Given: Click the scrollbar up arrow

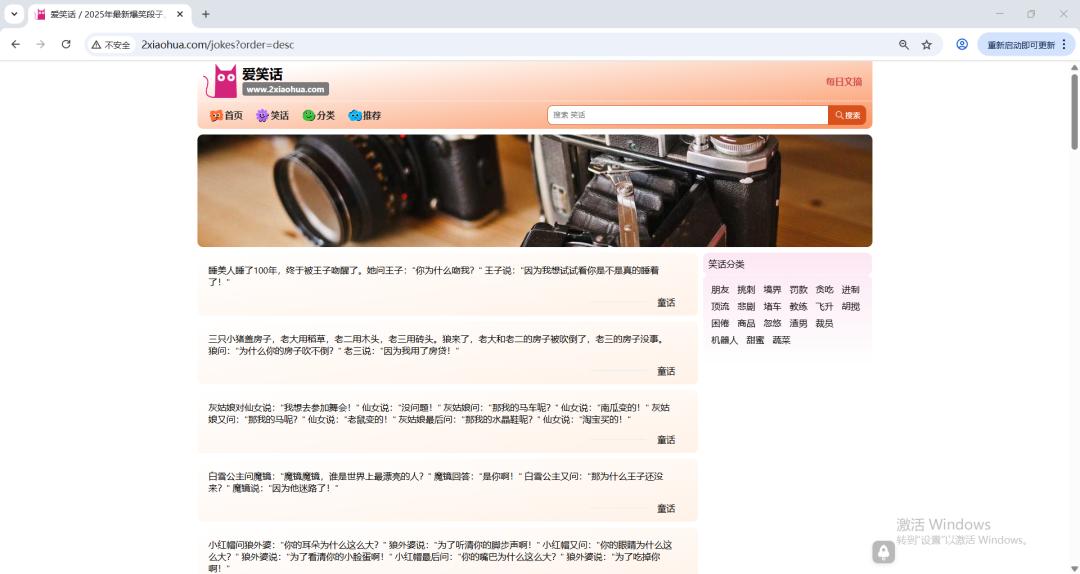Looking at the screenshot, I should [1074, 67].
